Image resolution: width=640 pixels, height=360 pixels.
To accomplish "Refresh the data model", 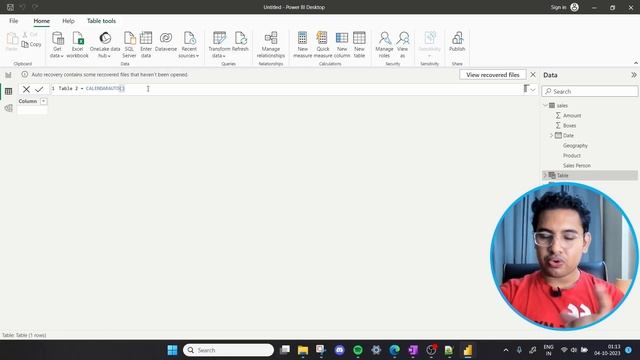I will (x=240, y=42).
